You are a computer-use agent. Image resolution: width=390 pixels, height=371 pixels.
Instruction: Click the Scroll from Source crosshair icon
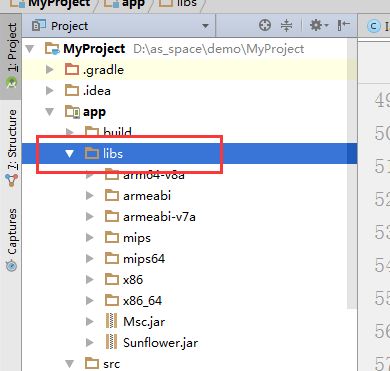coord(265,25)
